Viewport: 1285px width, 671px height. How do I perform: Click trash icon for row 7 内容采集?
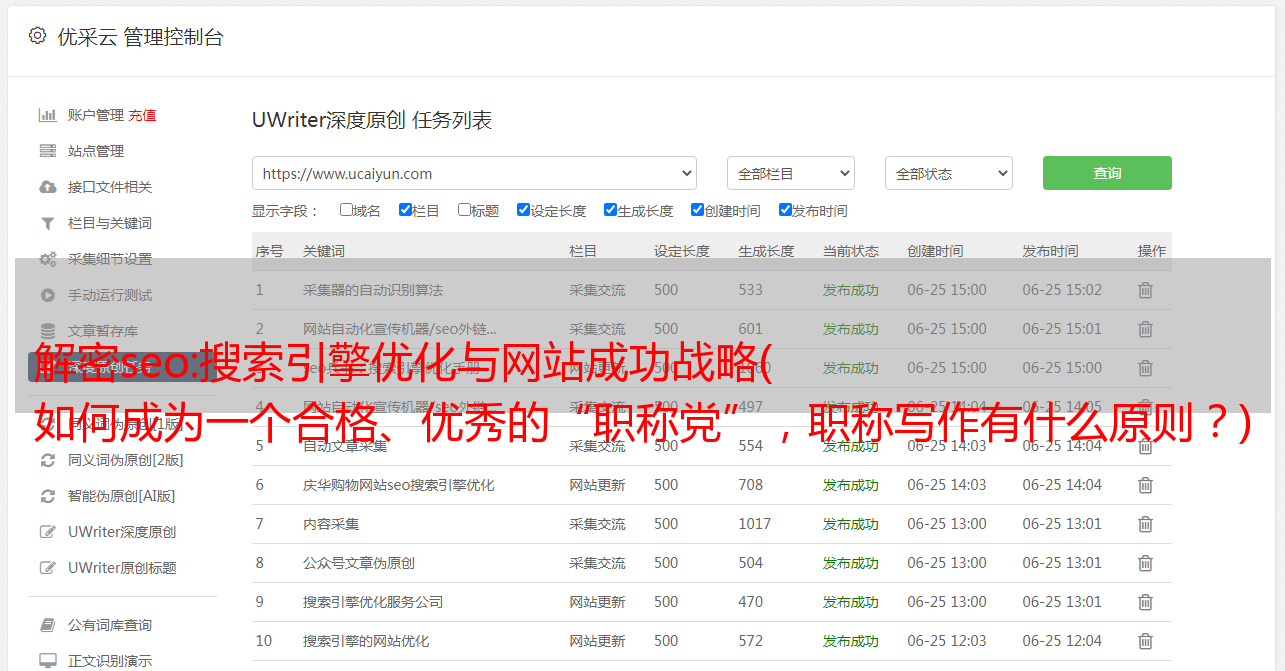pyautogui.click(x=1145, y=524)
